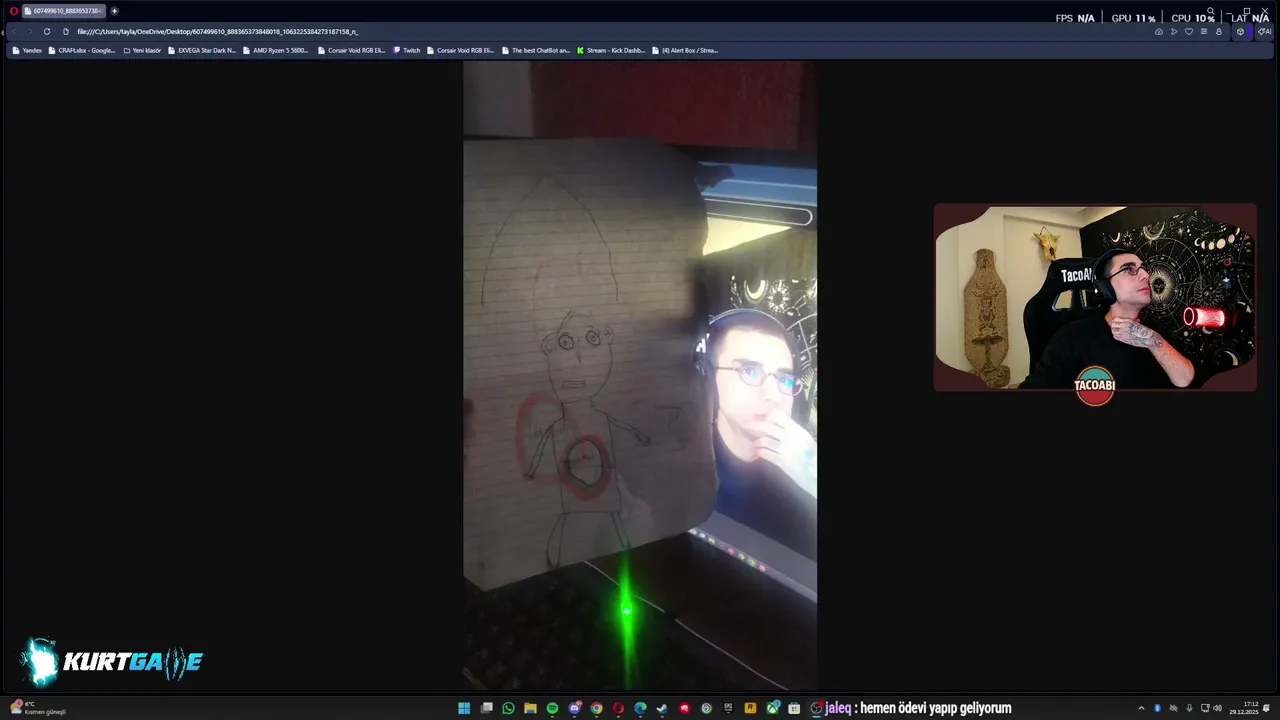Viewport: 1280px width, 720px height.
Task: Open the Opera AI assistant button
Action: 1264,32
